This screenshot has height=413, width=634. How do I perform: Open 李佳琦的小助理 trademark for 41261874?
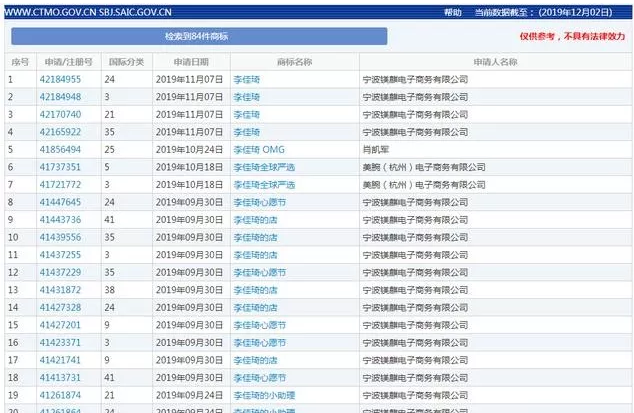tap(264, 395)
